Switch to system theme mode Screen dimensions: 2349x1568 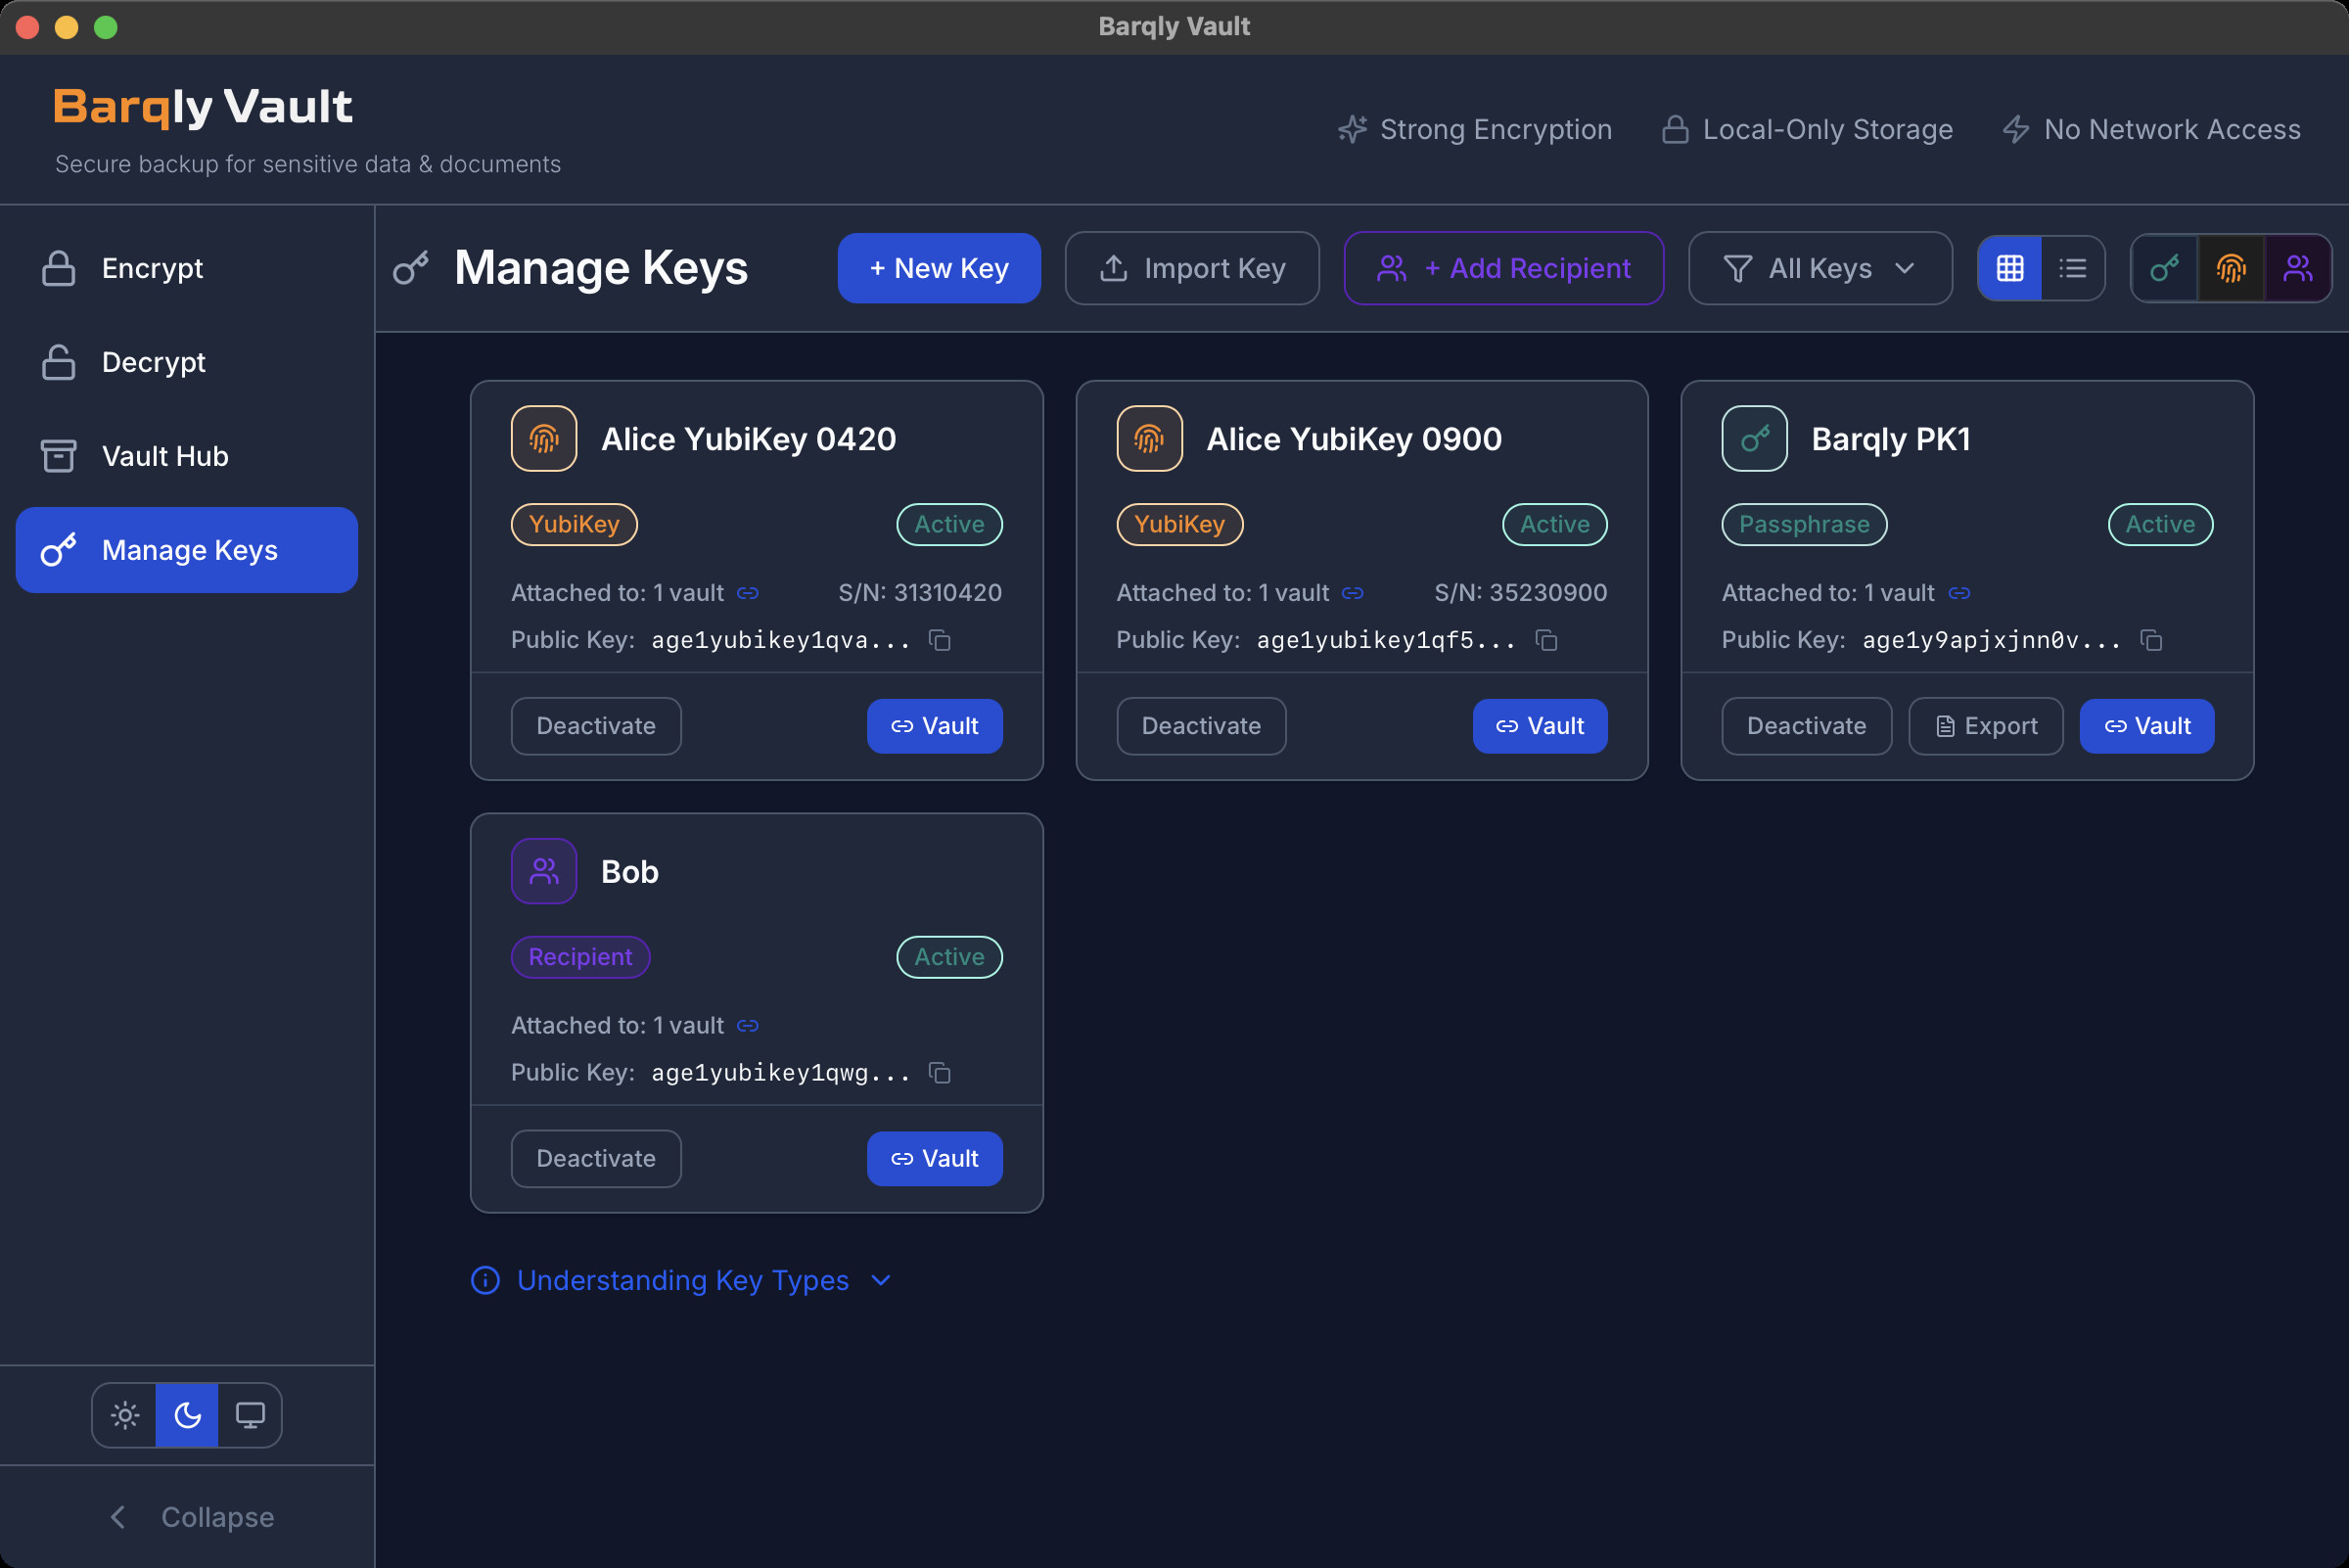click(250, 1415)
